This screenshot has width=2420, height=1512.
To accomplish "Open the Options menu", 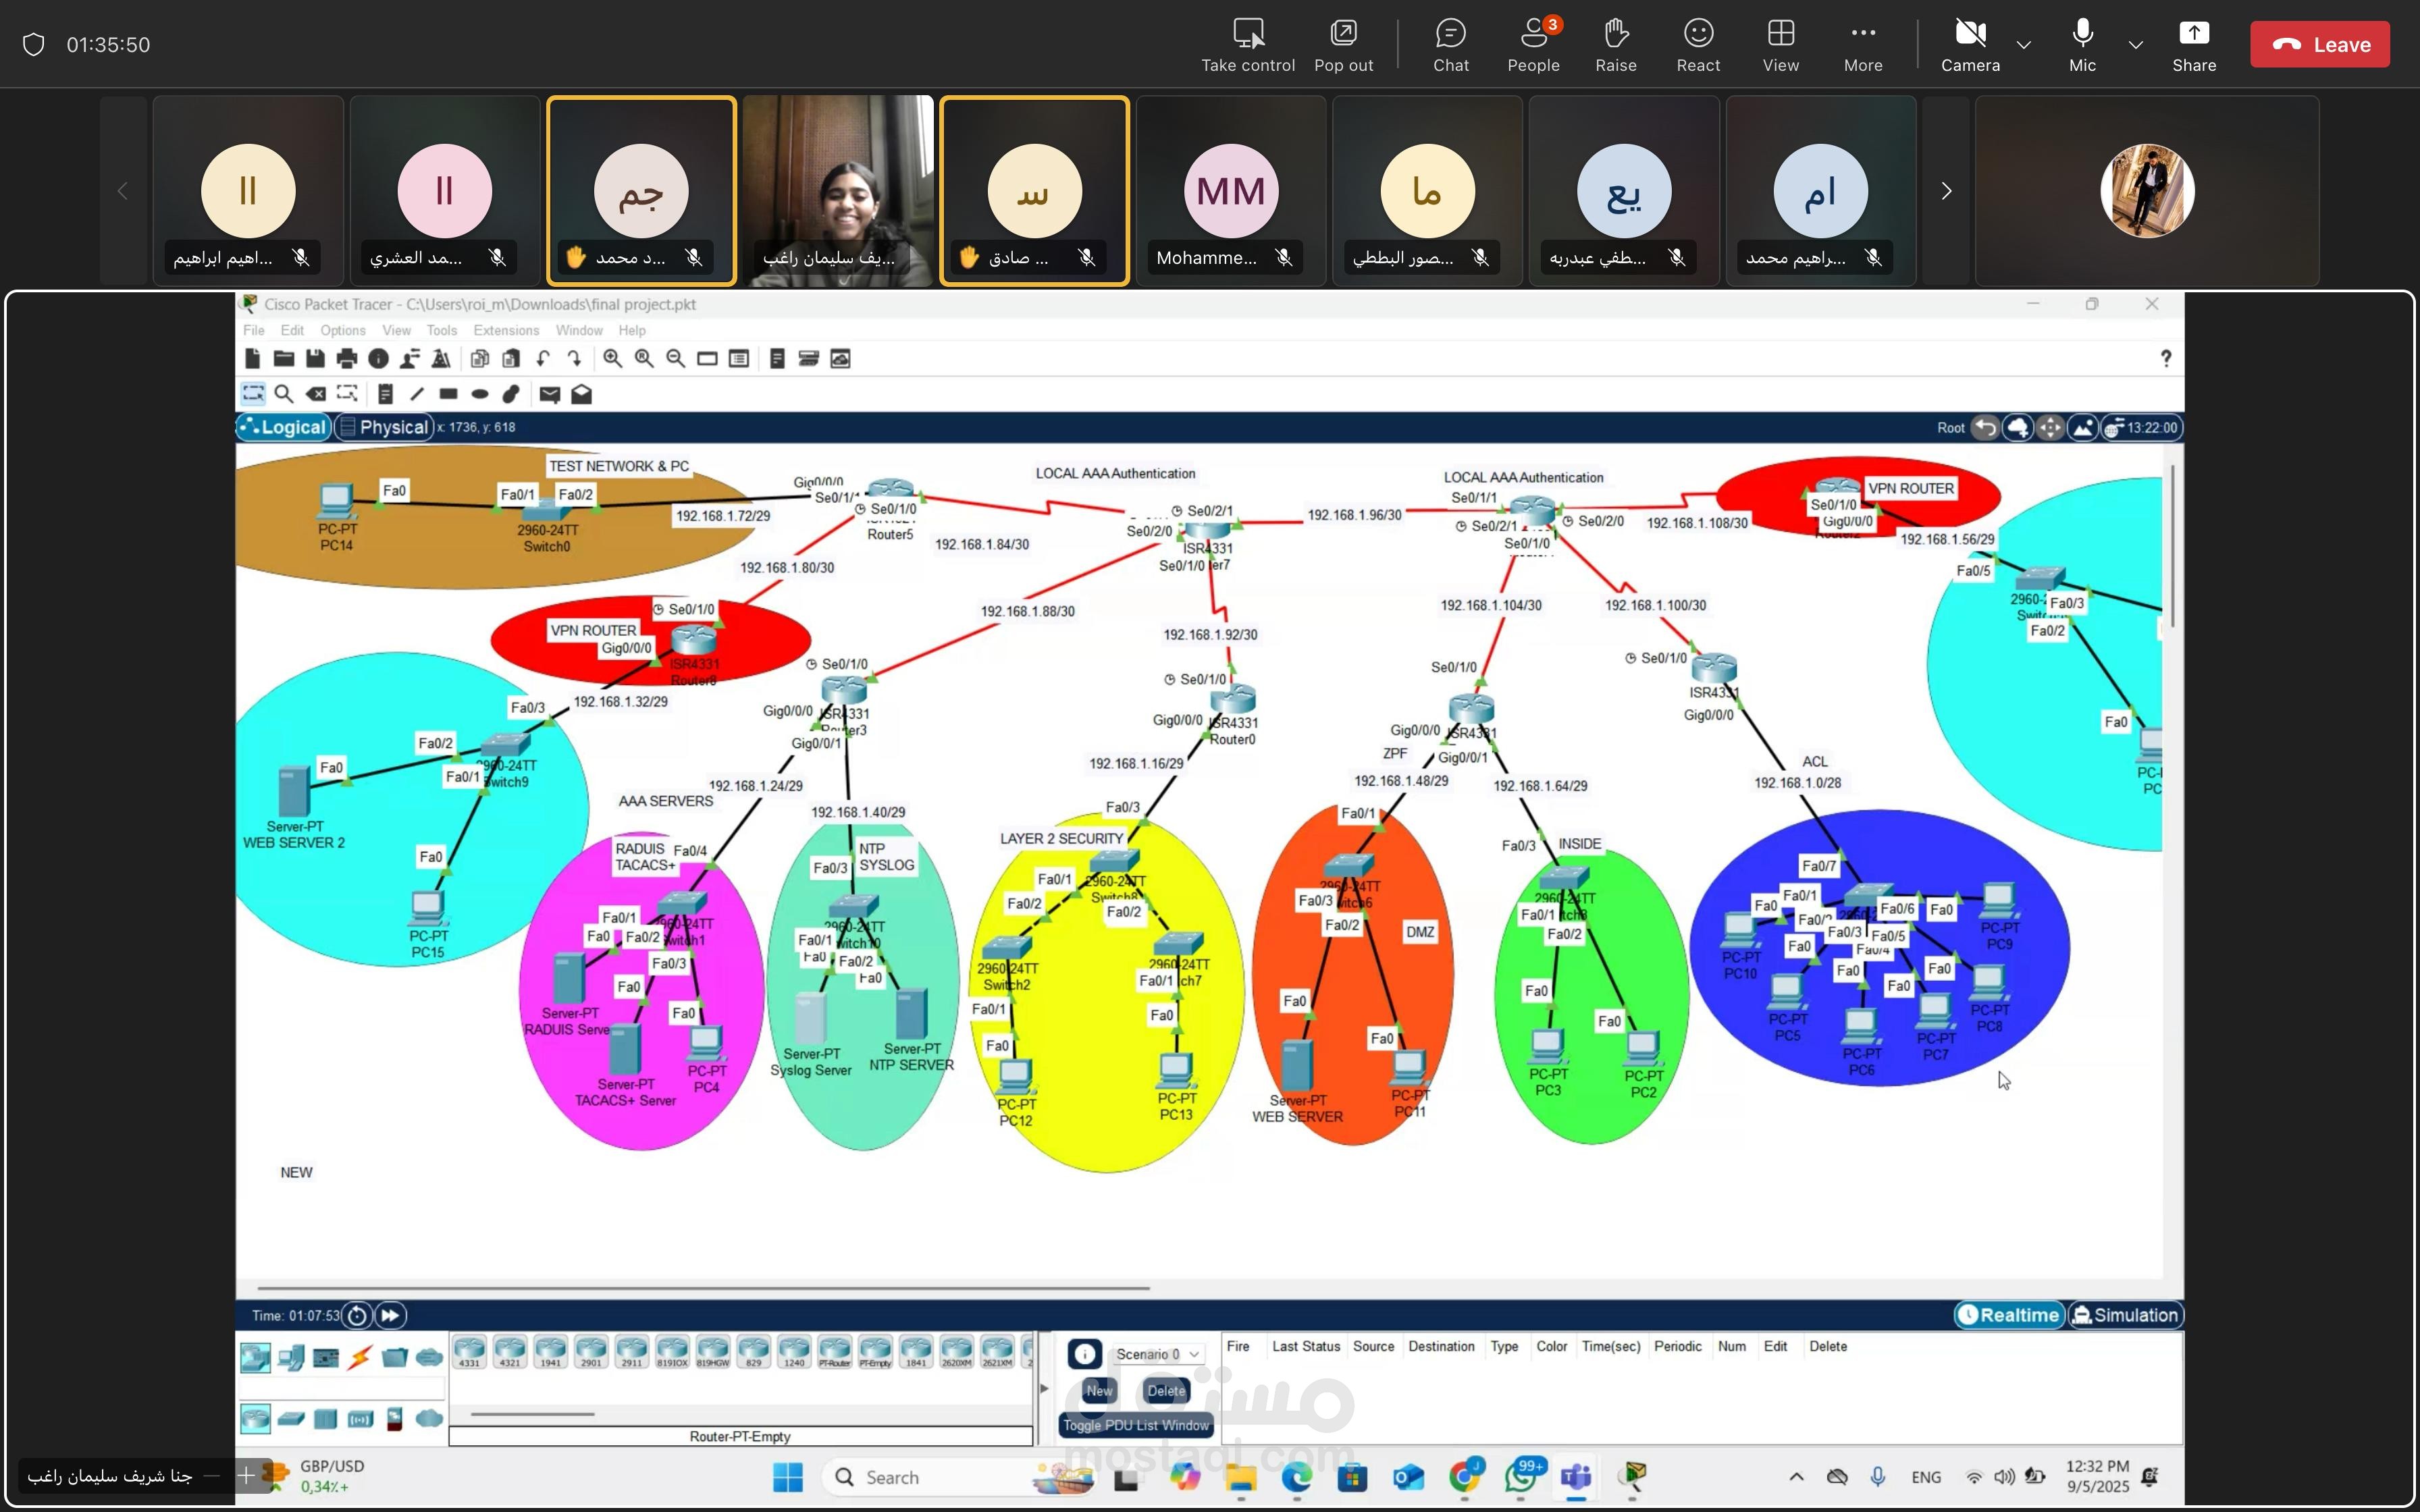I will click(x=343, y=330).
